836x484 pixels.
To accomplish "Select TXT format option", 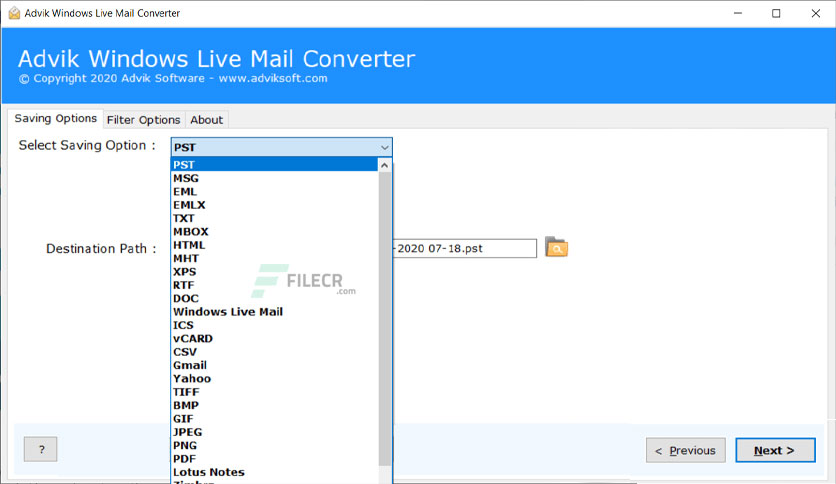I will coord(275,218).
